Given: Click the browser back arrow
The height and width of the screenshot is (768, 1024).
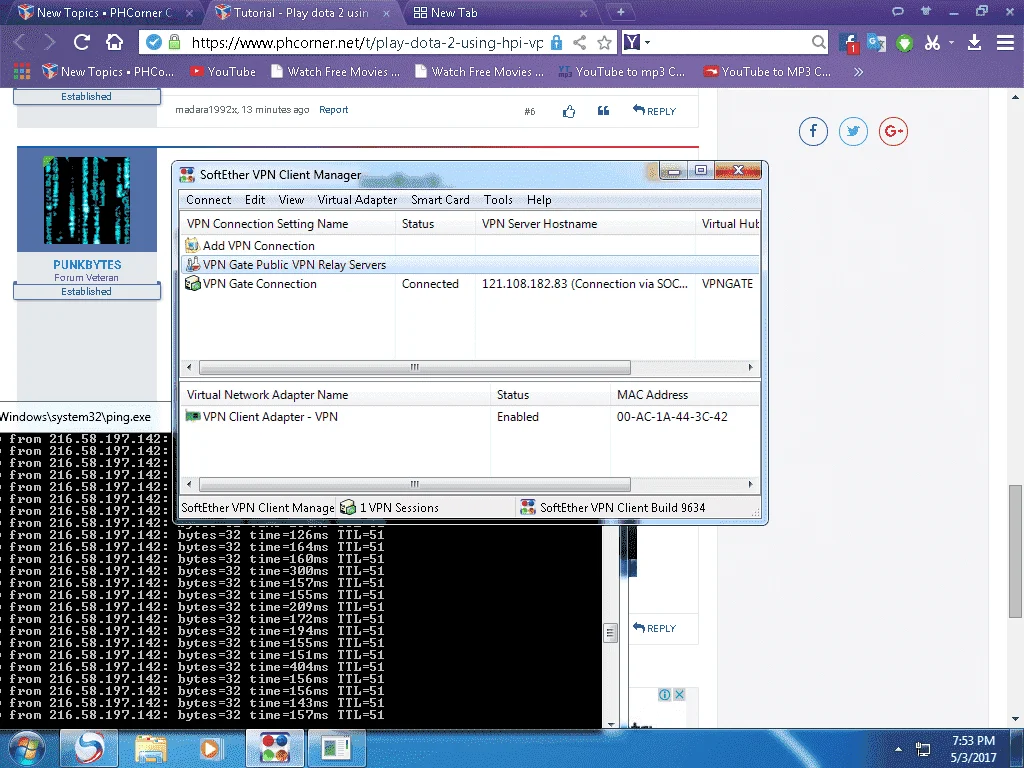Looking at the screenshot, I should pyautogui.click(x=20, y=42).
